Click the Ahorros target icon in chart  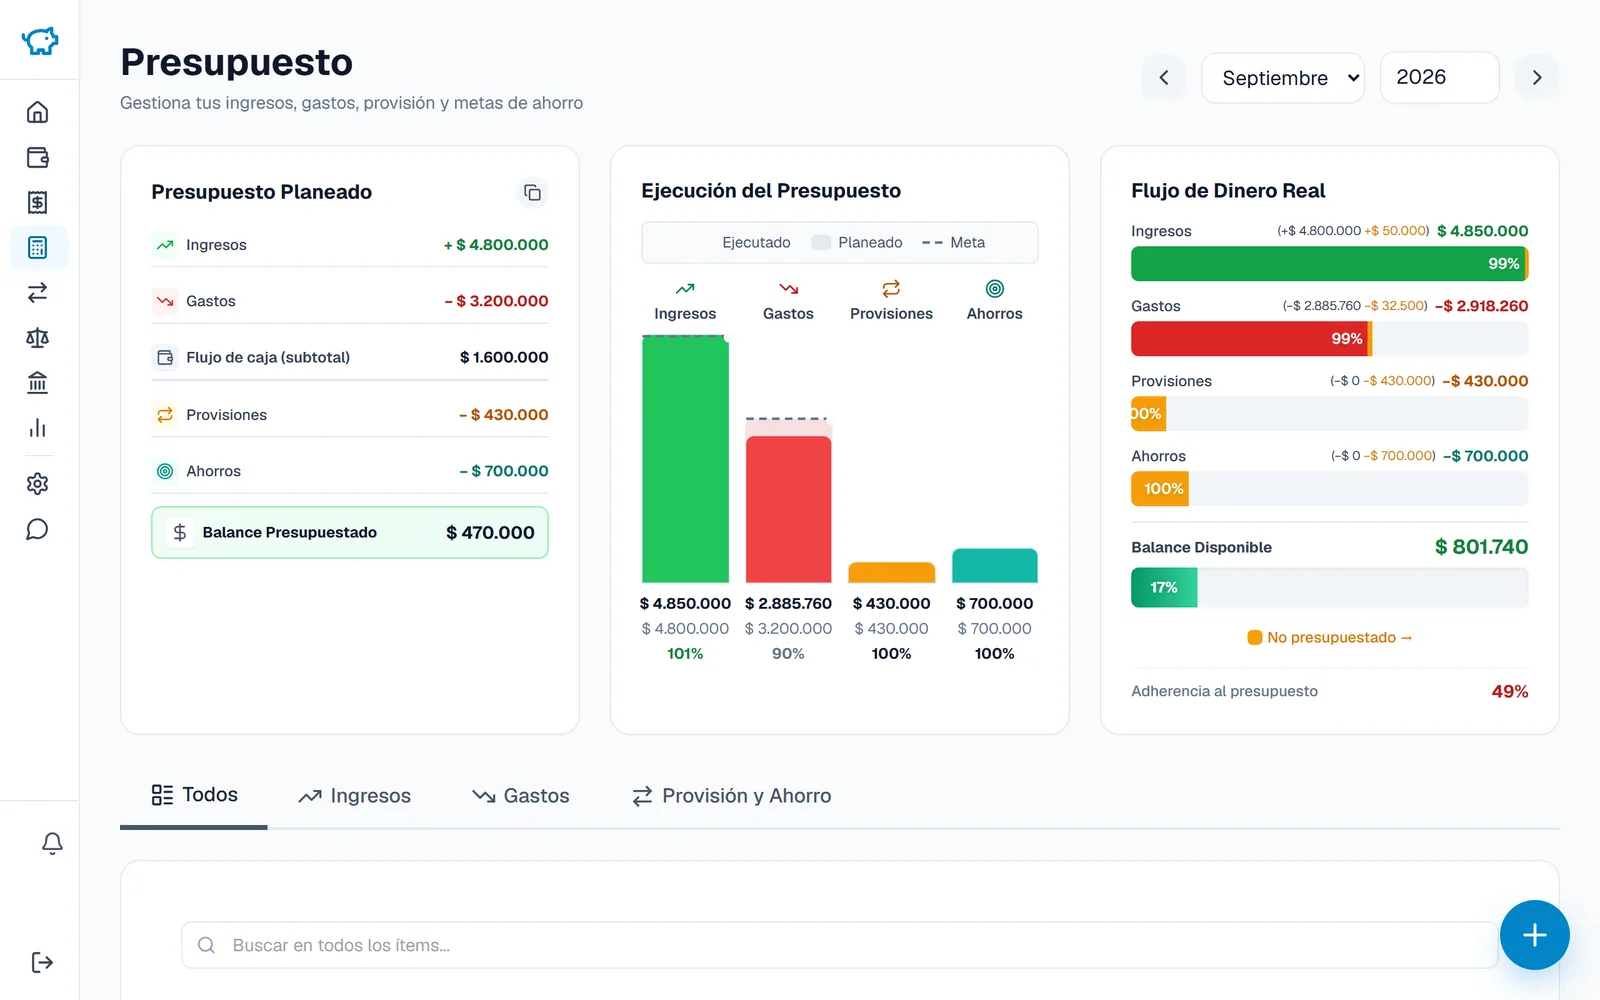coord(994,289)
